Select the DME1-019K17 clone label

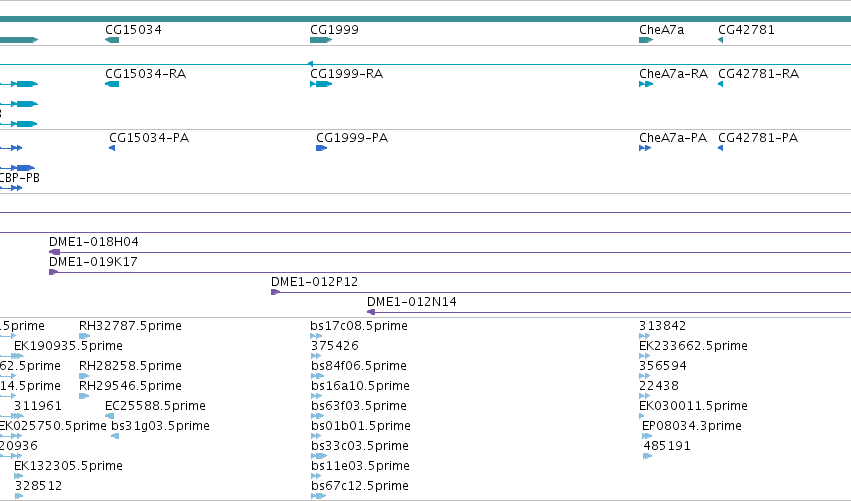[93, 262]
